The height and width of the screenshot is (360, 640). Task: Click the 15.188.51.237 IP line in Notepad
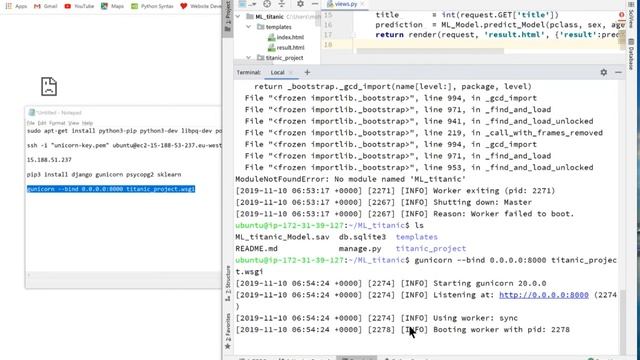(x=49, y=160)
